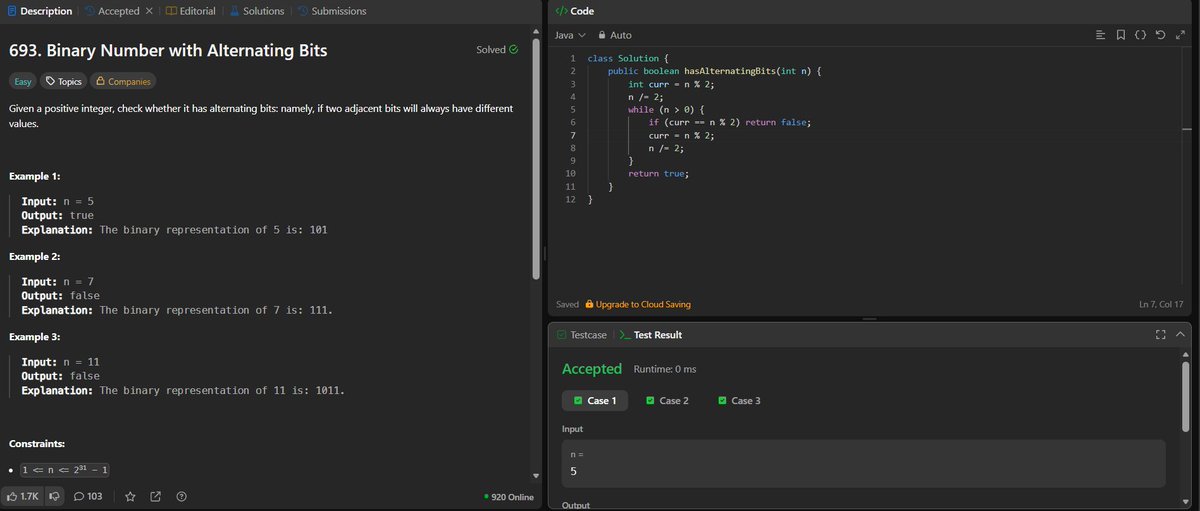Select Case 2 result
Screen dimensions: 1200x511
coord(667,401)
